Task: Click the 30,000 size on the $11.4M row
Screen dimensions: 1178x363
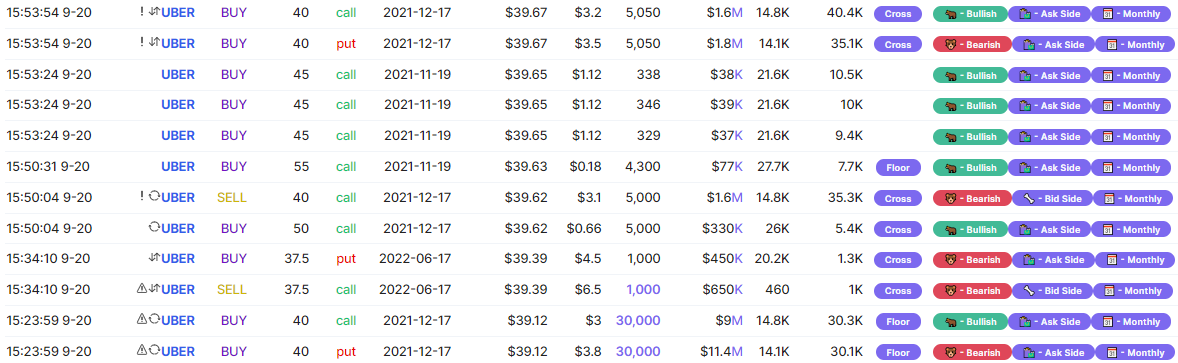Action: click(x=638, y=351)
